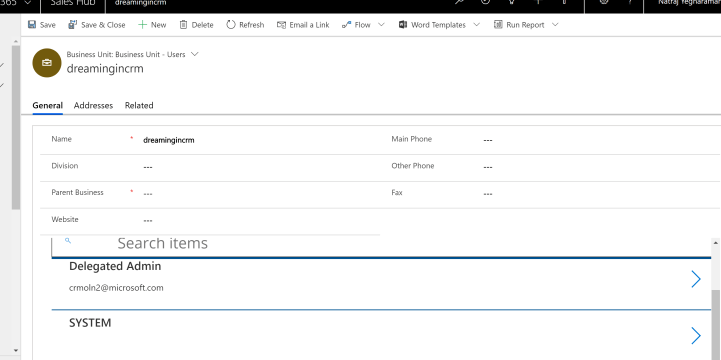Screen dimensions: 721x360
Task: Click the user list scrollbar thumb
Action: click(715, 324)
